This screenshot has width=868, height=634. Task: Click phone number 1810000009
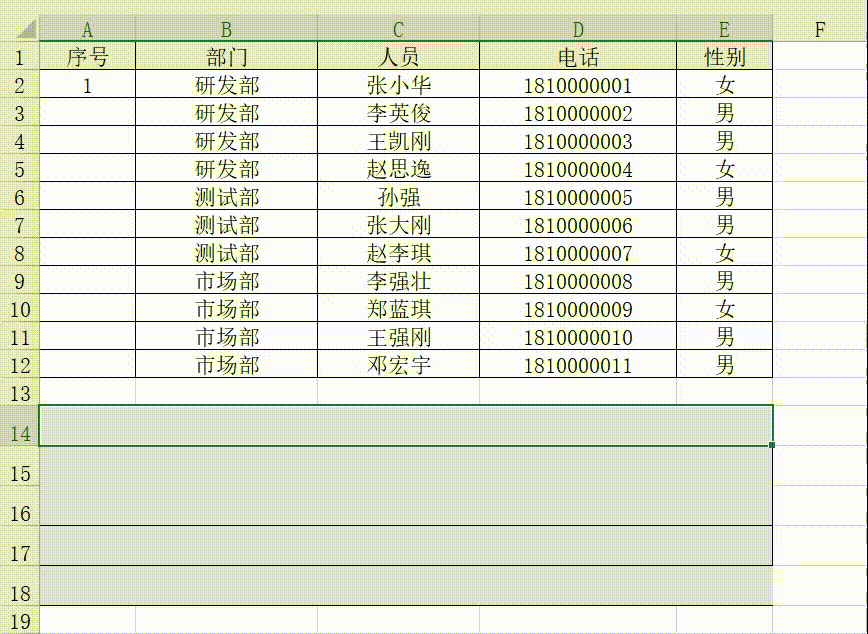[x=577, y=308]
